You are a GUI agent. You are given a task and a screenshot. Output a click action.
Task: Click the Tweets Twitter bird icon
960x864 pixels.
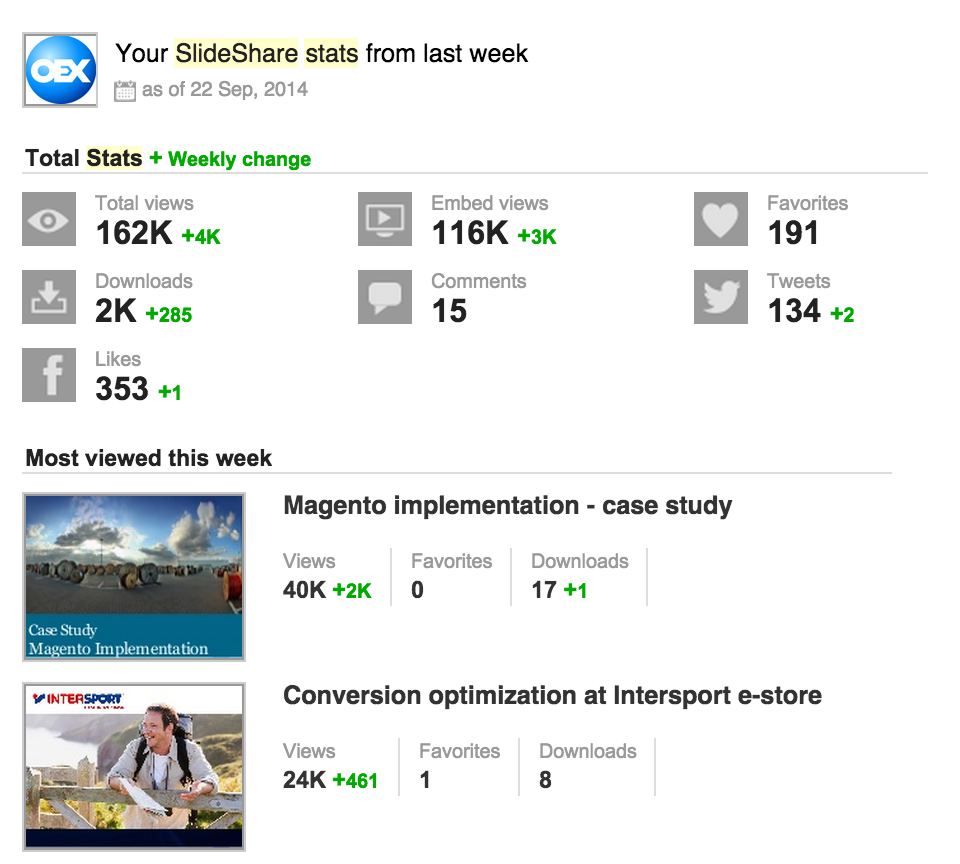pos(721,297)
